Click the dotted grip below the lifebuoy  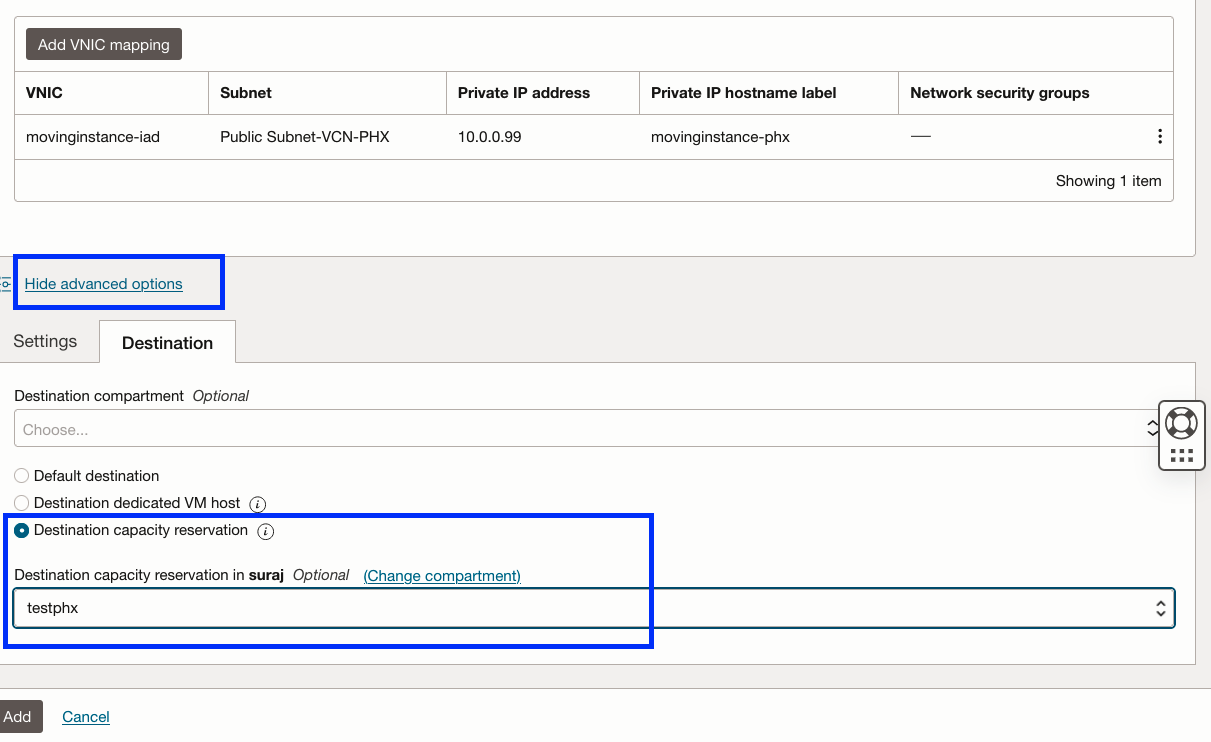coord(1181,455)
